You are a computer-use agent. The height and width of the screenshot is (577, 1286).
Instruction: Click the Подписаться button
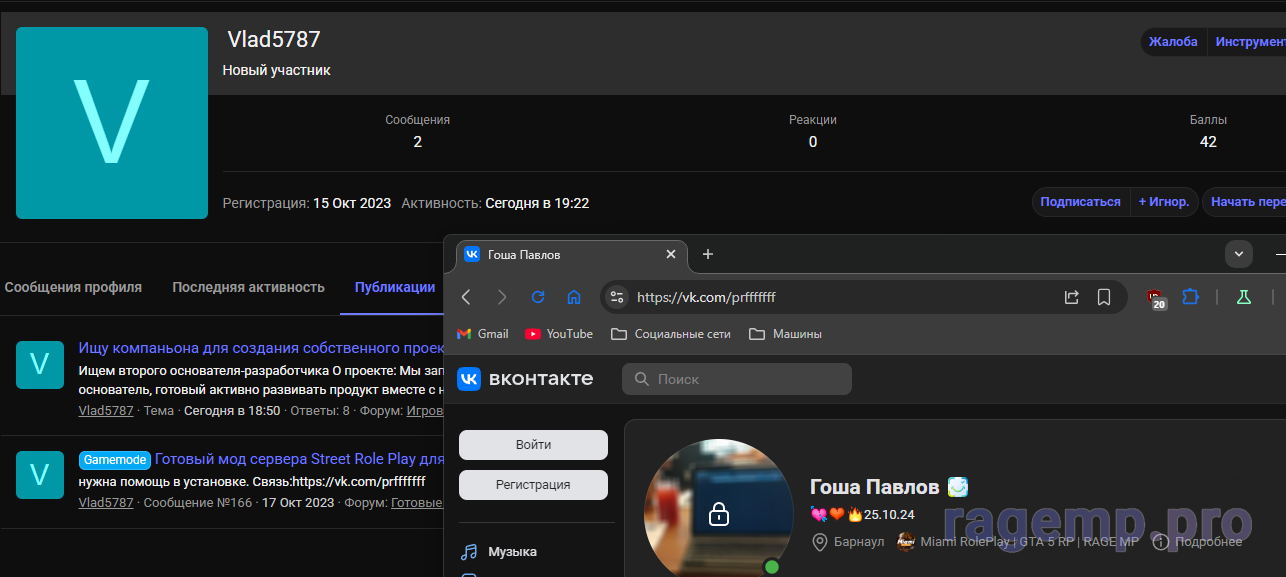[x=1080, y=202]
